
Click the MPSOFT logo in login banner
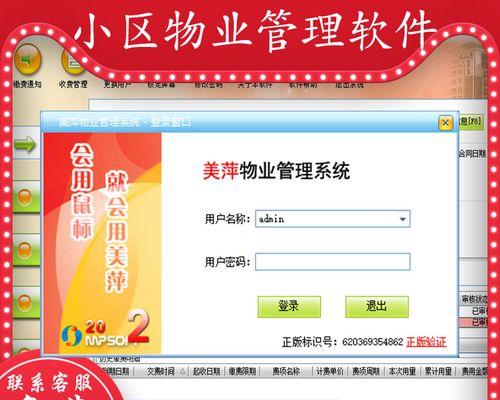[100, 334]
